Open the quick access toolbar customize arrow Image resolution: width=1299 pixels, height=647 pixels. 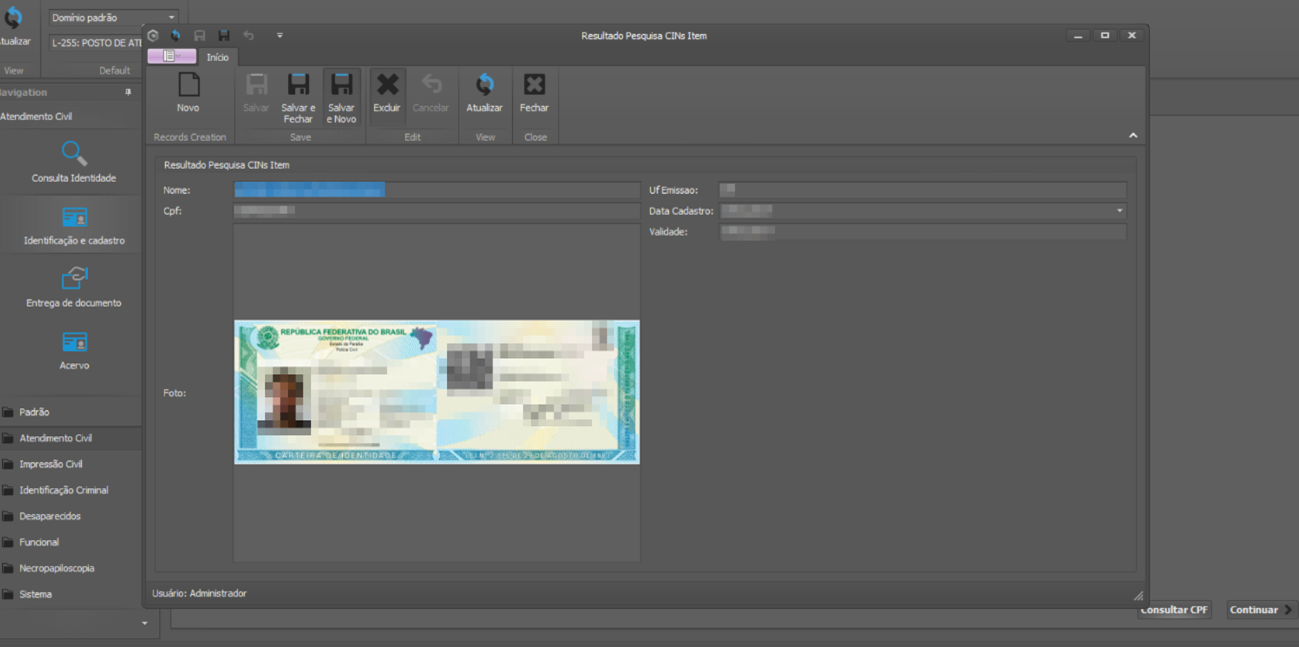[x=280, y=35]
